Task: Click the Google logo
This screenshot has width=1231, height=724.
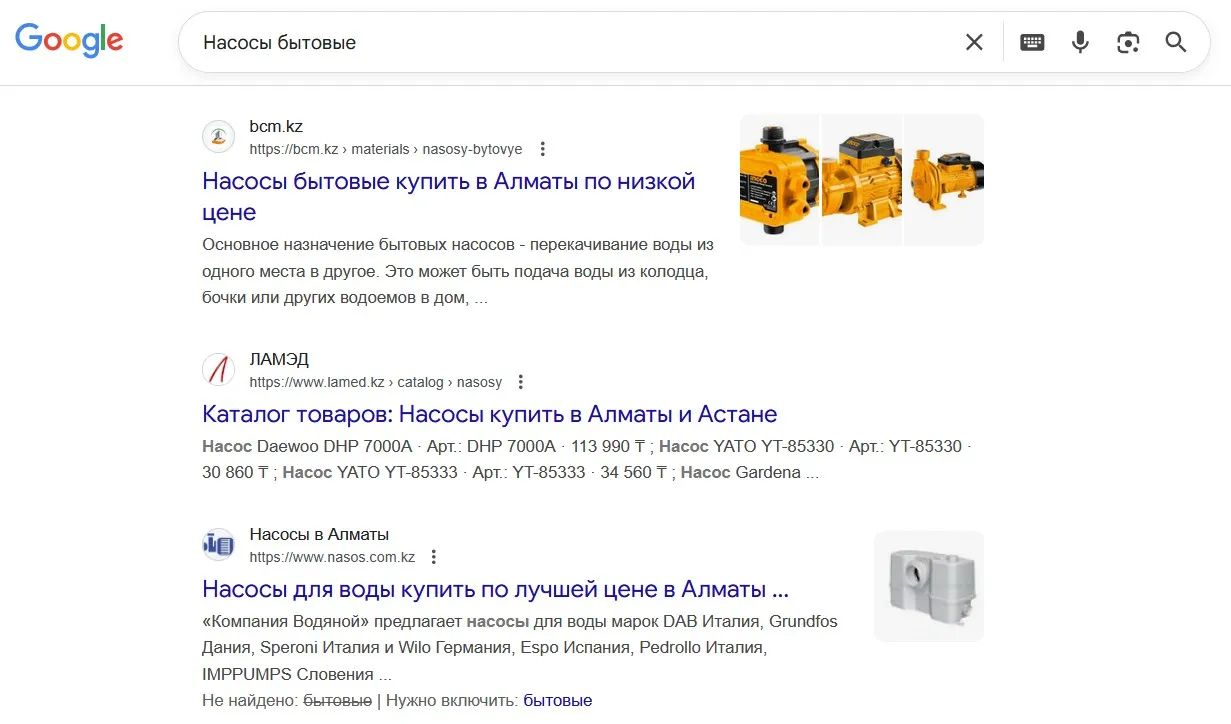Action: tap(69, 40)
